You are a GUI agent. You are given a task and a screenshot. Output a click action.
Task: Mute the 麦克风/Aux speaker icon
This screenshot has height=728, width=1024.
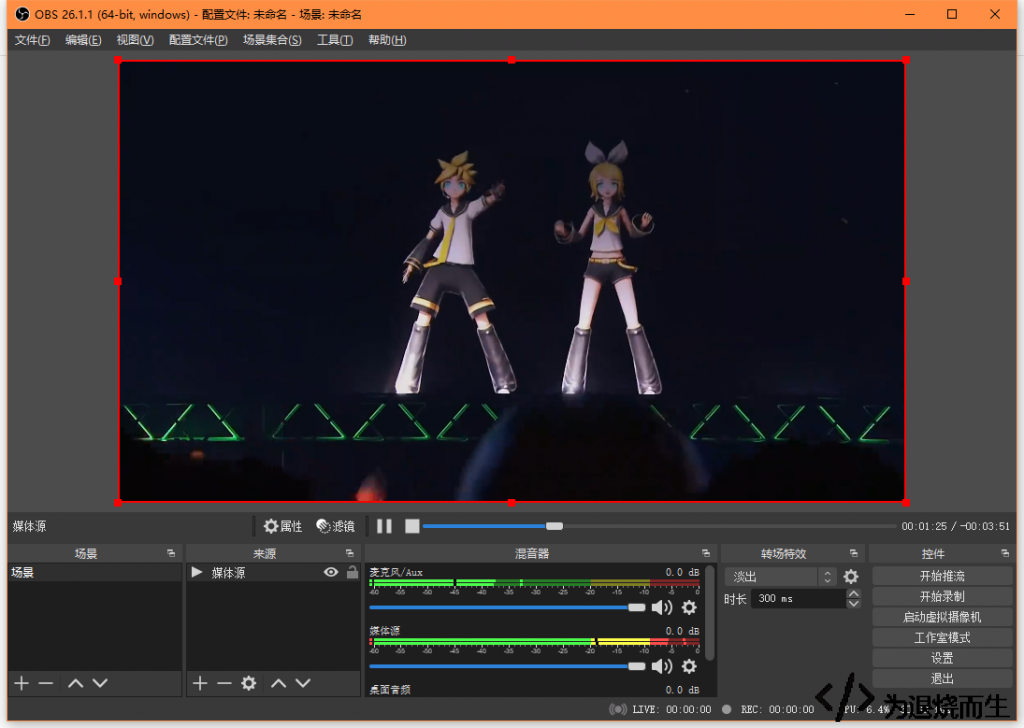tap(662, 608)
